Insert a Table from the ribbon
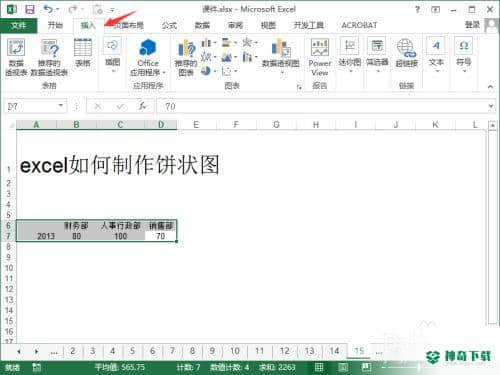 tap(83, 53)
